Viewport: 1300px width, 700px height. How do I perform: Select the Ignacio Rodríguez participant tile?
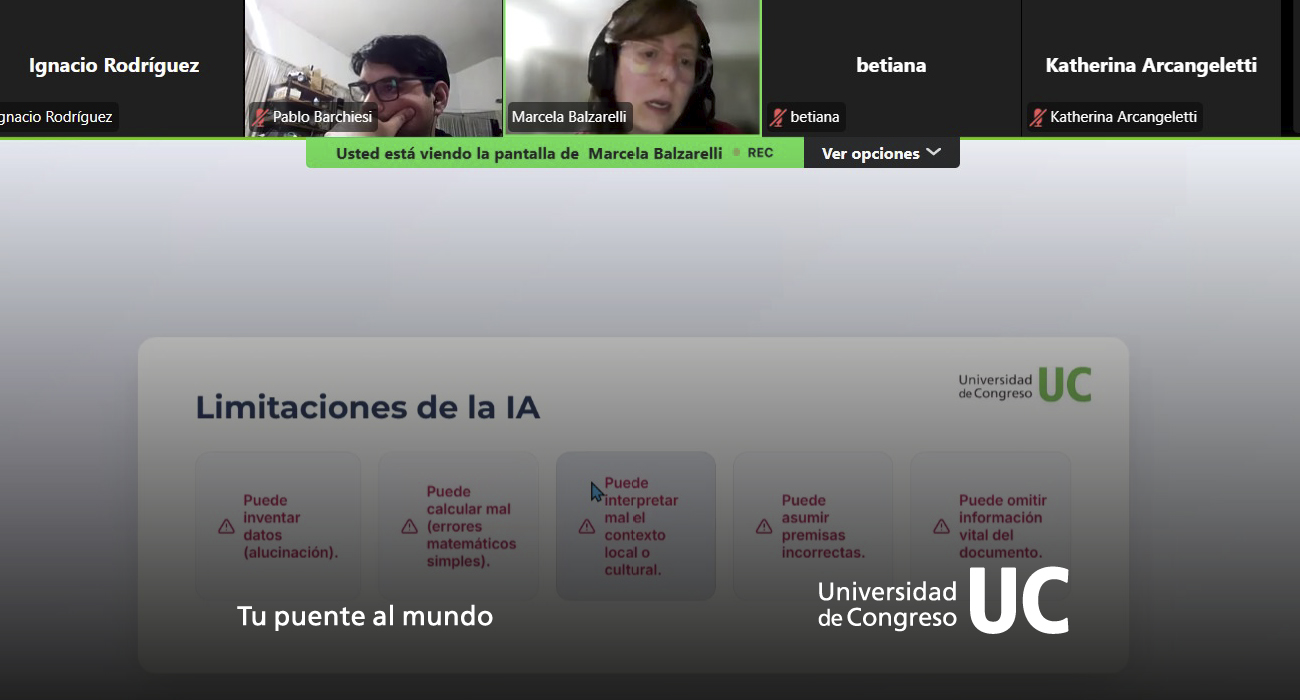point(121,68)
